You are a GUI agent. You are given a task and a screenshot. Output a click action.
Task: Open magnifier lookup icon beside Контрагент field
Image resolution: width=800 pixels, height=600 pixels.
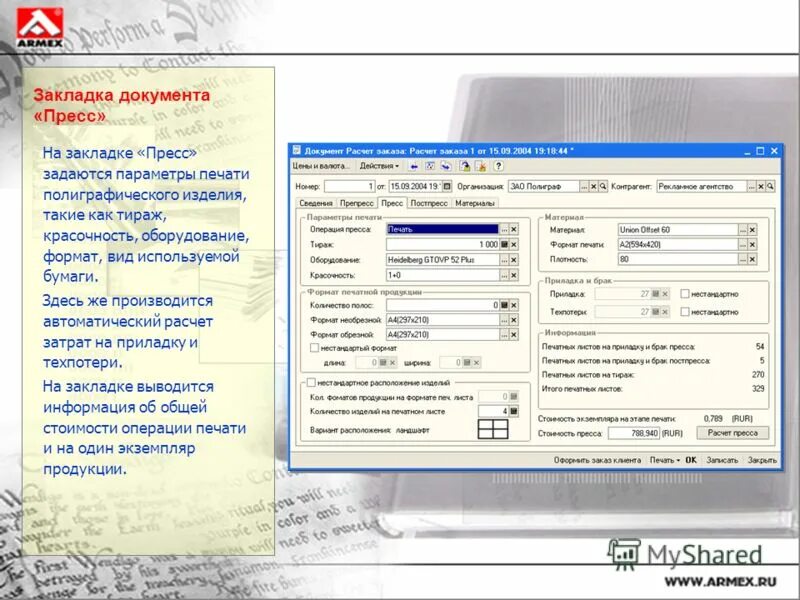pos(769,187)
